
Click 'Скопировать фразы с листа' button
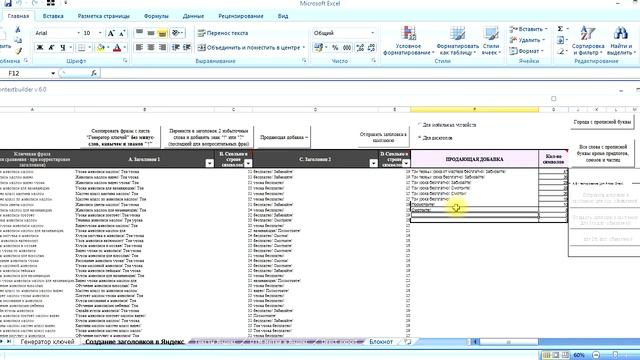(120, 138)
